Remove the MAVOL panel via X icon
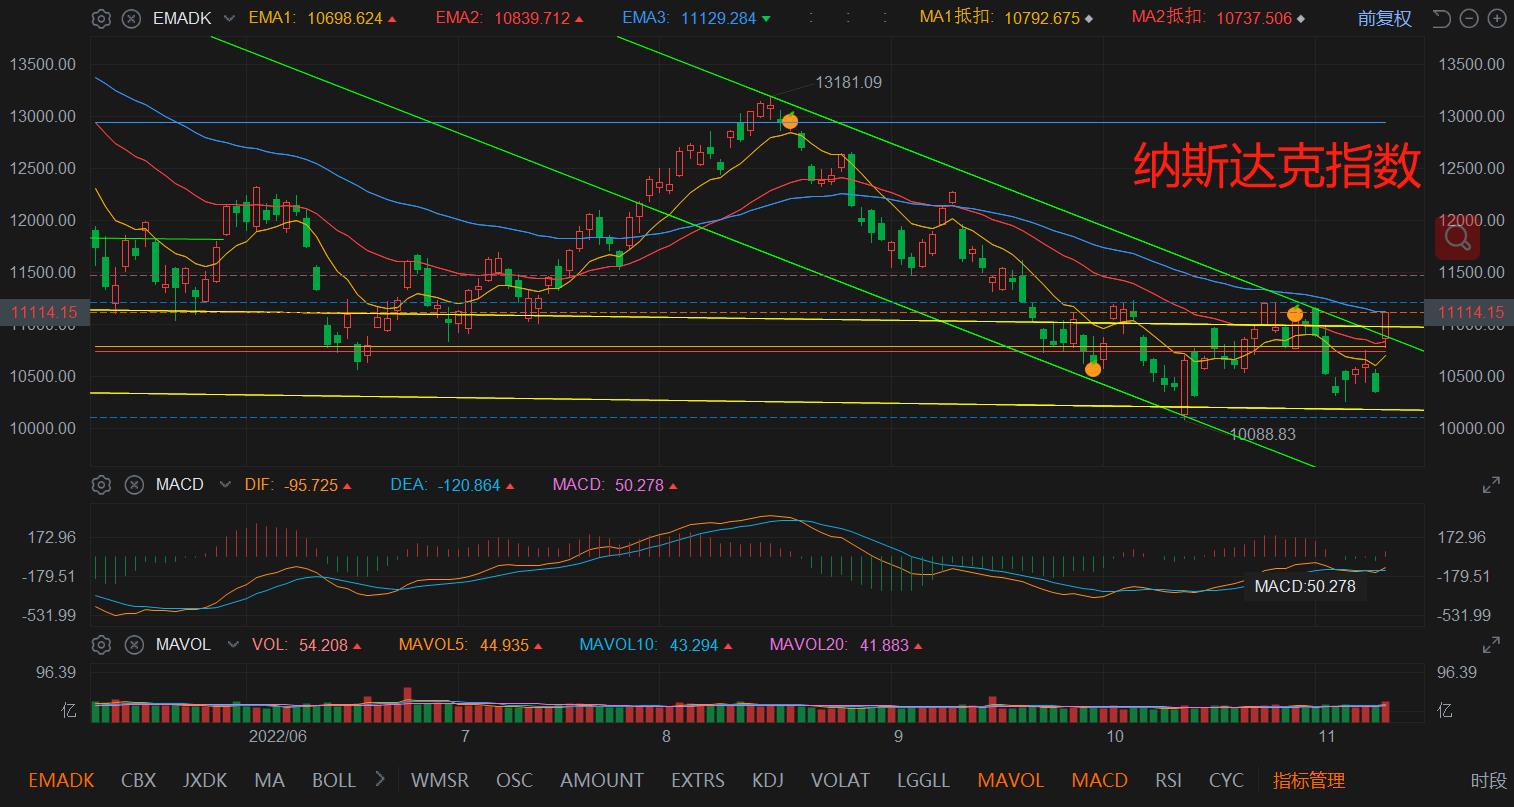Screen dimensions: 1514x807 (133, 645)
